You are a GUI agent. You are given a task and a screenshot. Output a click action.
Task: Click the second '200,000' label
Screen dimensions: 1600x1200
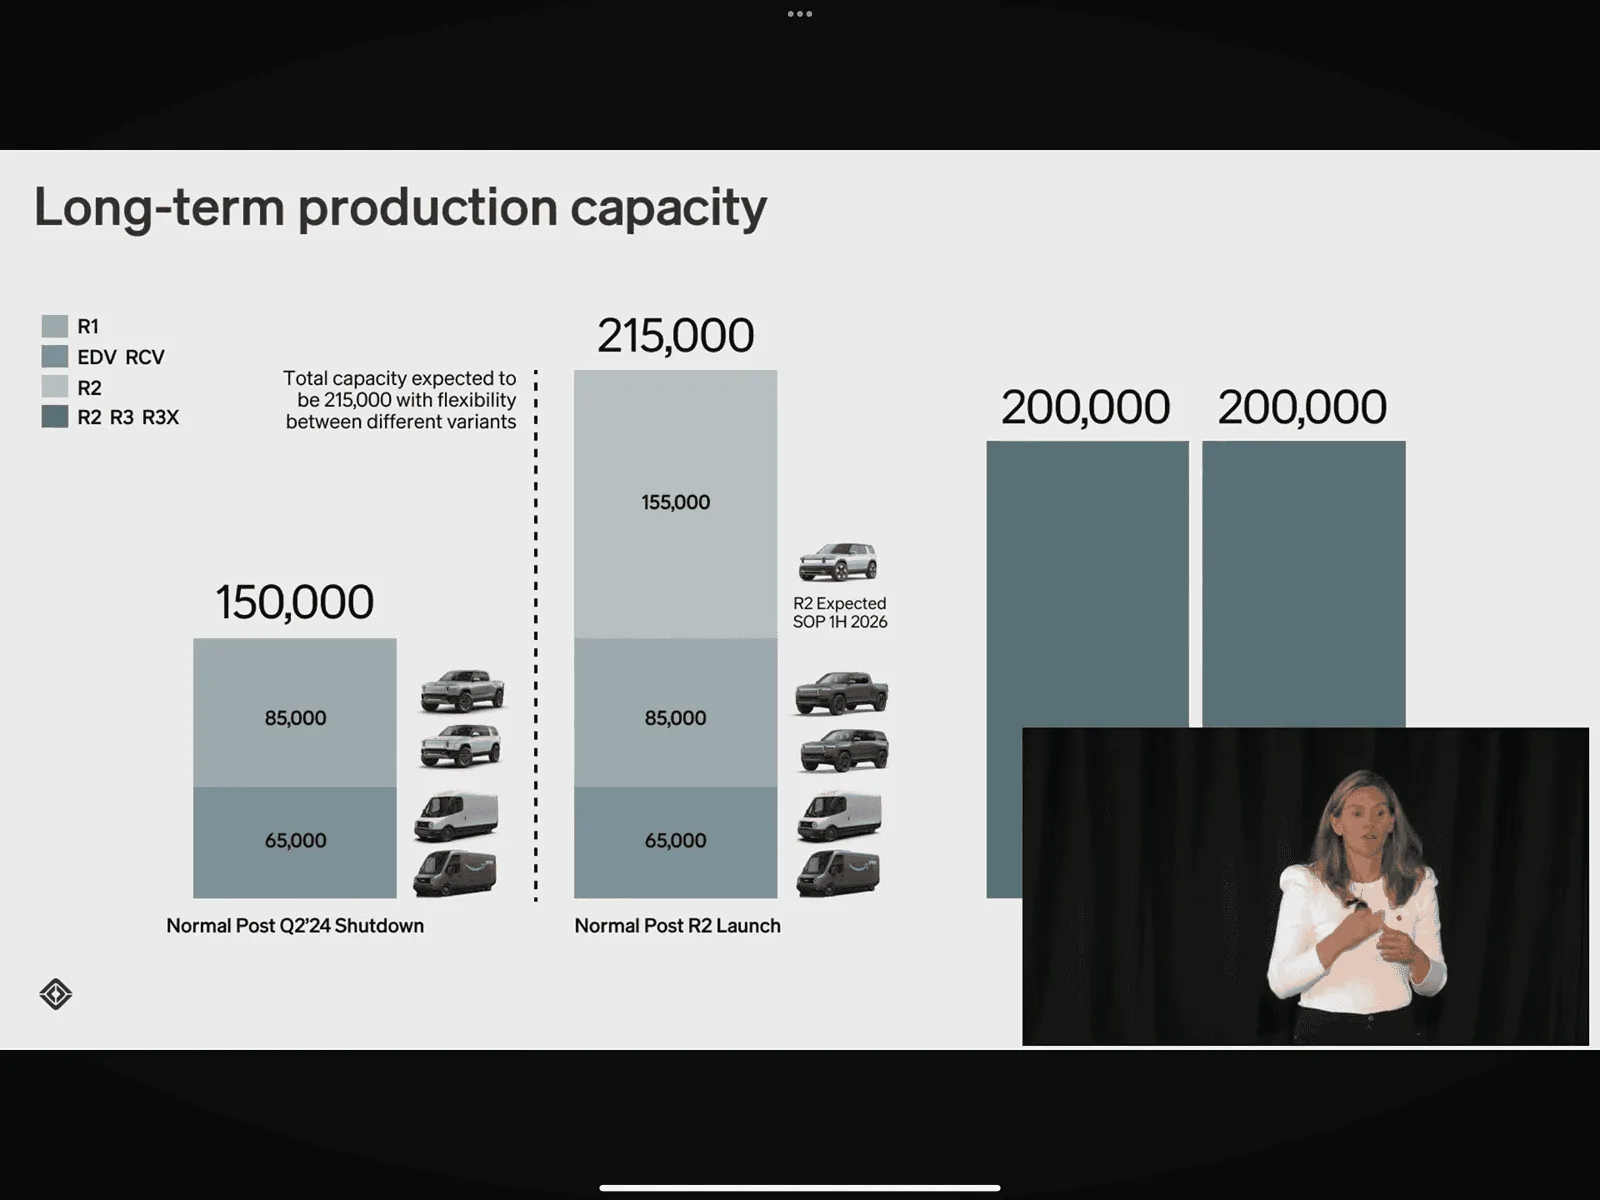(1302, 407)
